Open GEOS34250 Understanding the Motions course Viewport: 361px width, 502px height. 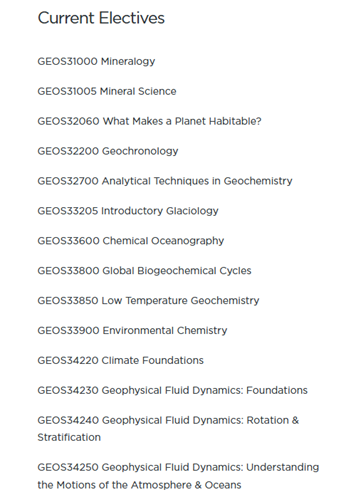178,476
